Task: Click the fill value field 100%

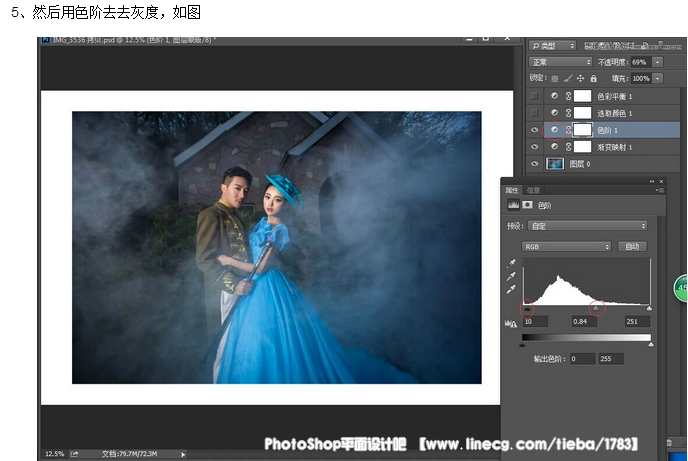Action: tap(641, 79)
